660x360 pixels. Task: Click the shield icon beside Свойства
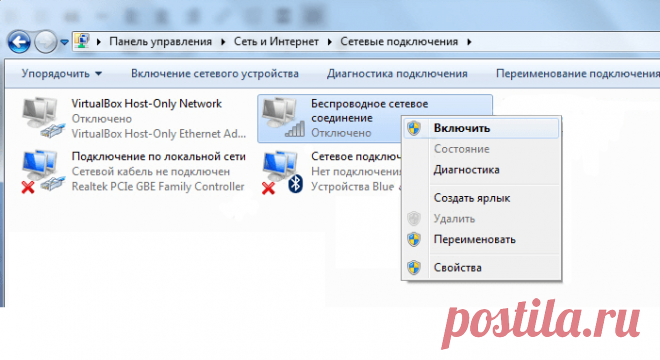click(414, 267)
